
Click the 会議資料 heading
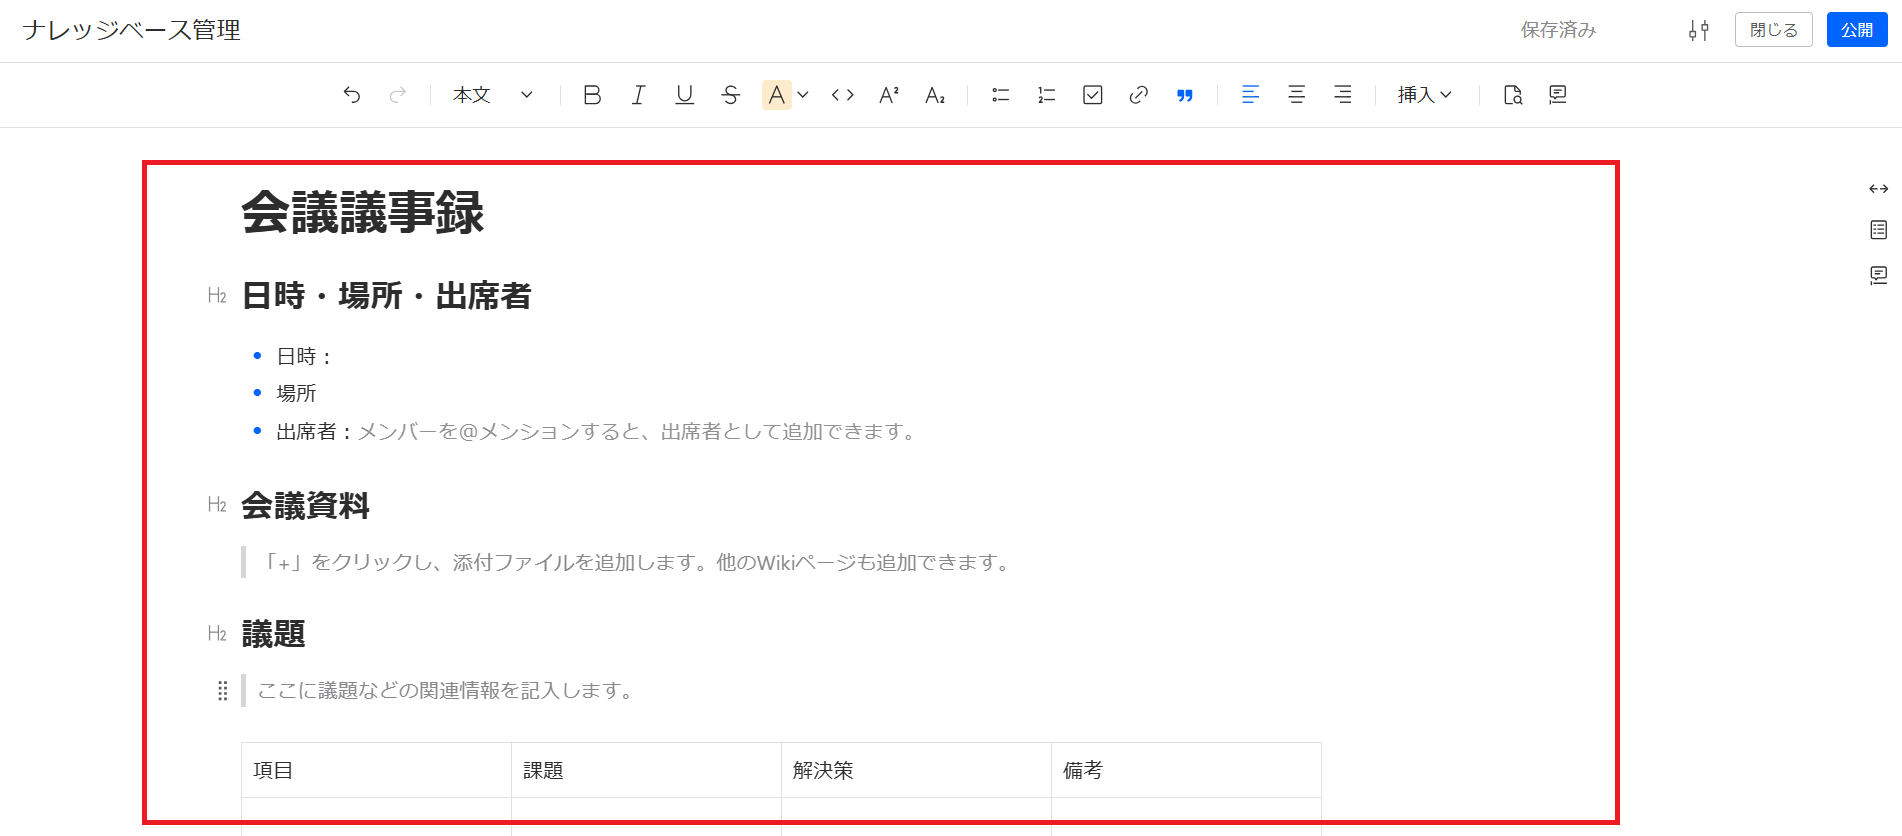306,506
